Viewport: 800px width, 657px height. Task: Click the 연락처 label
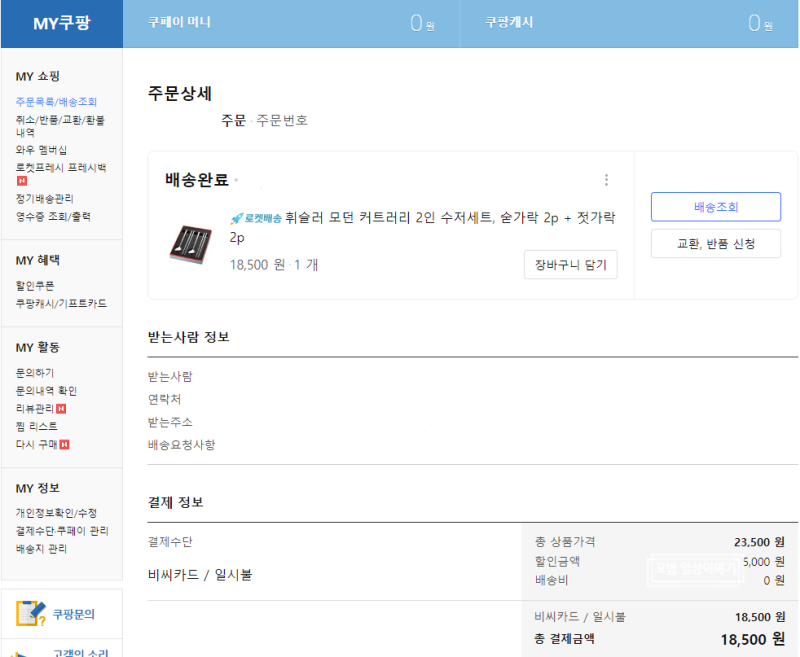[164, 399]
